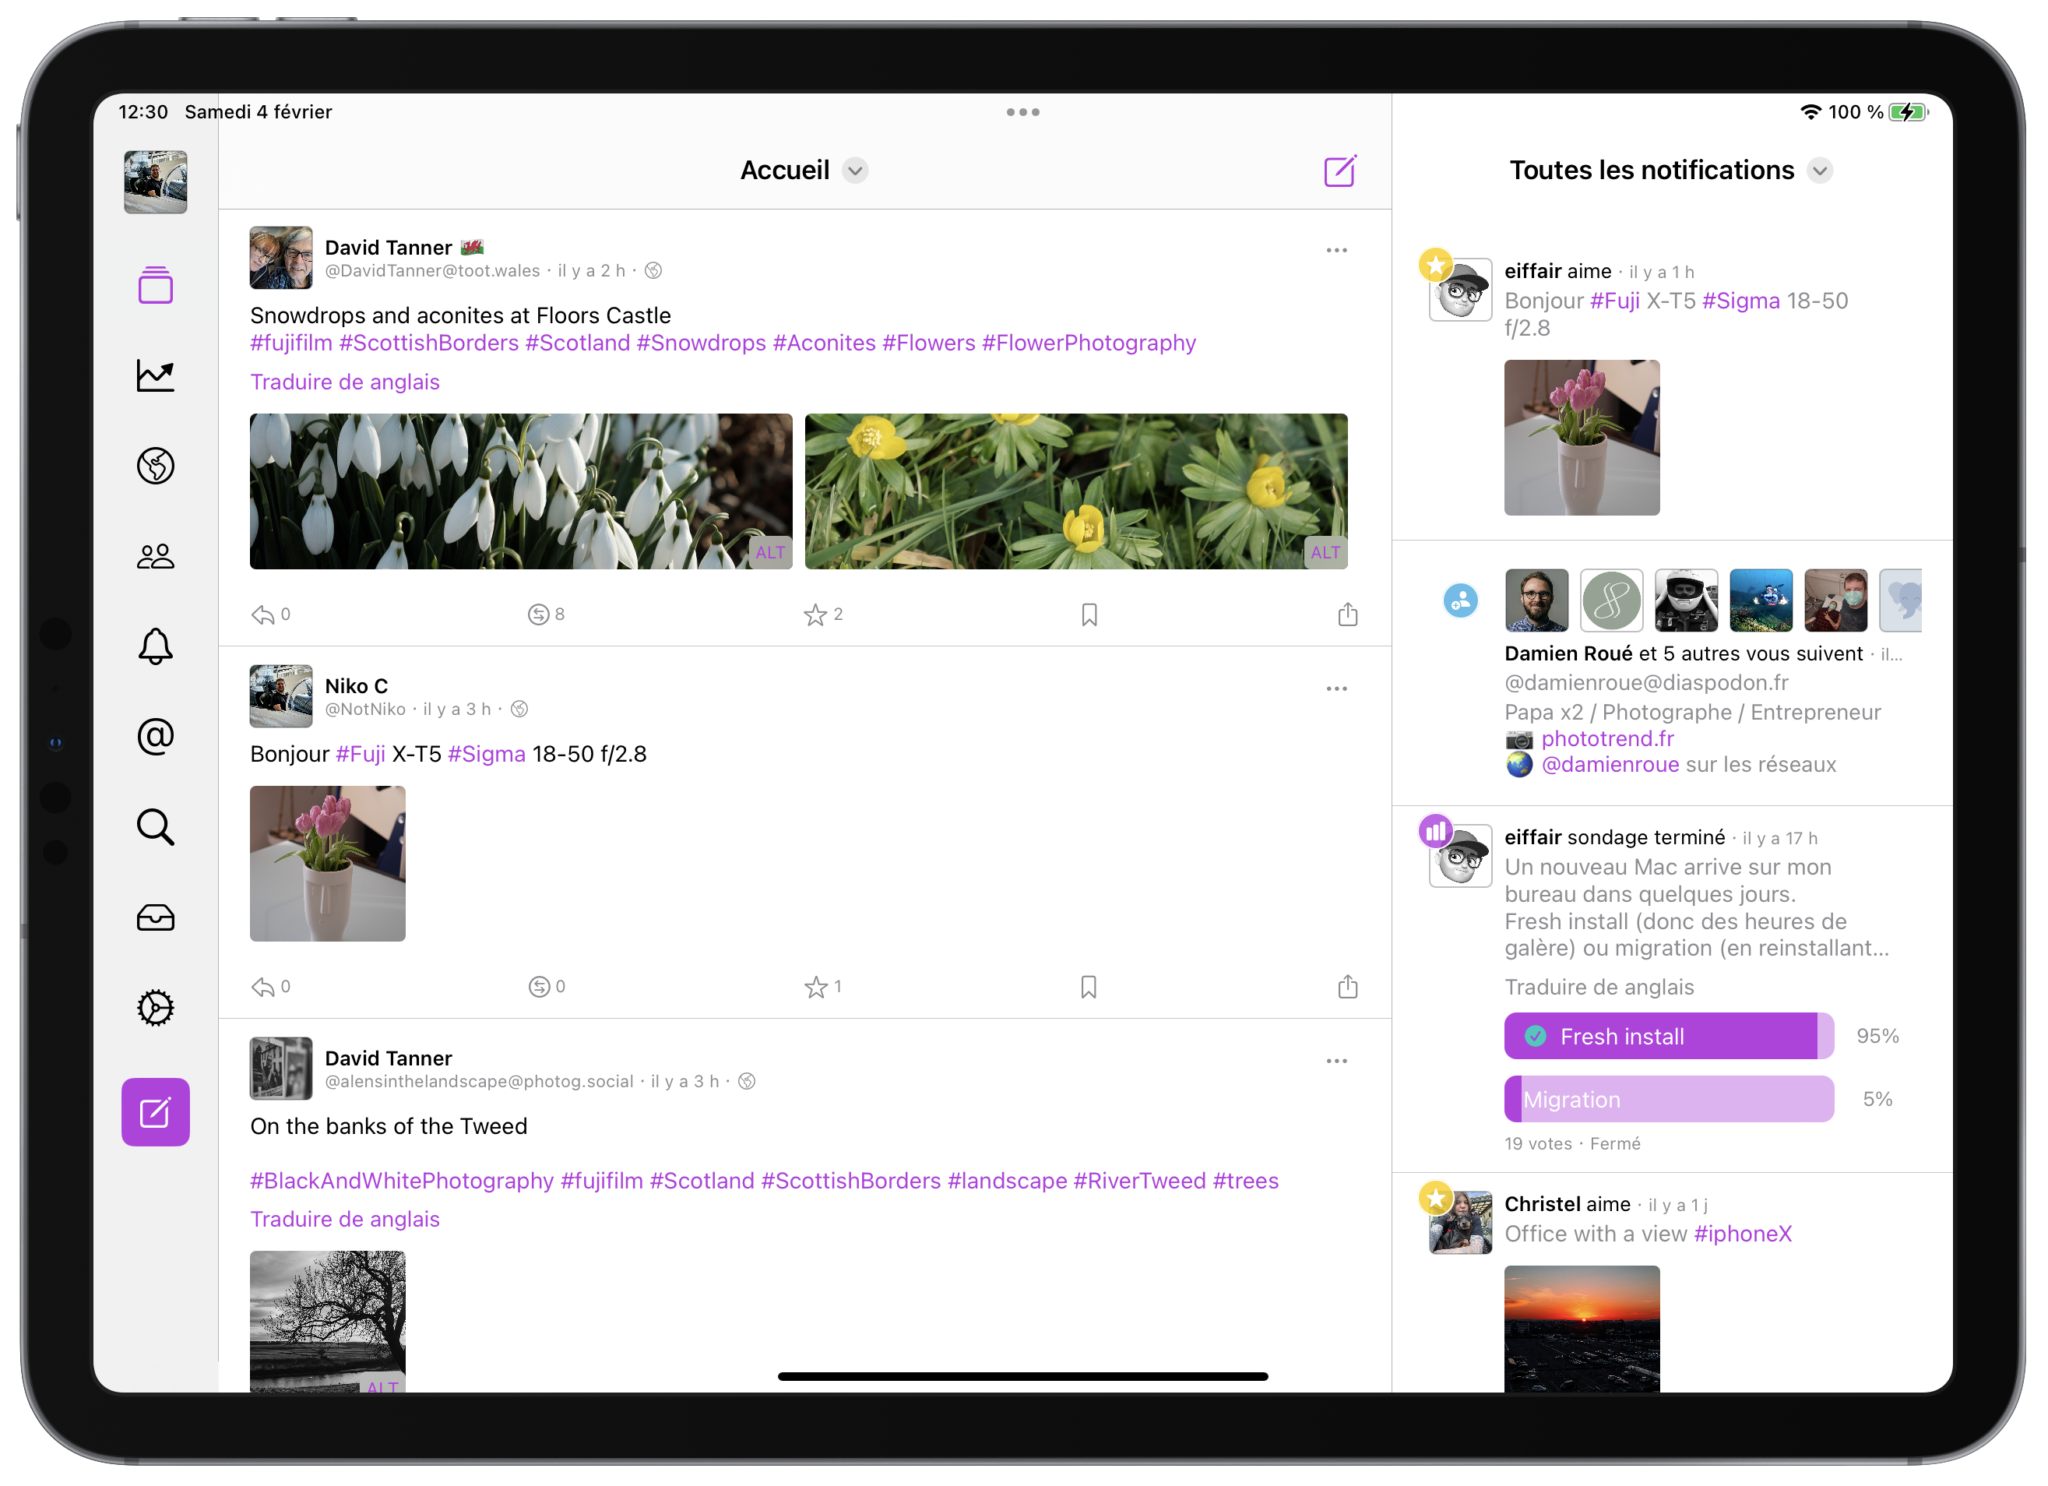
Task: Open more options for Tweed post
Action: click(1337, 1061)
